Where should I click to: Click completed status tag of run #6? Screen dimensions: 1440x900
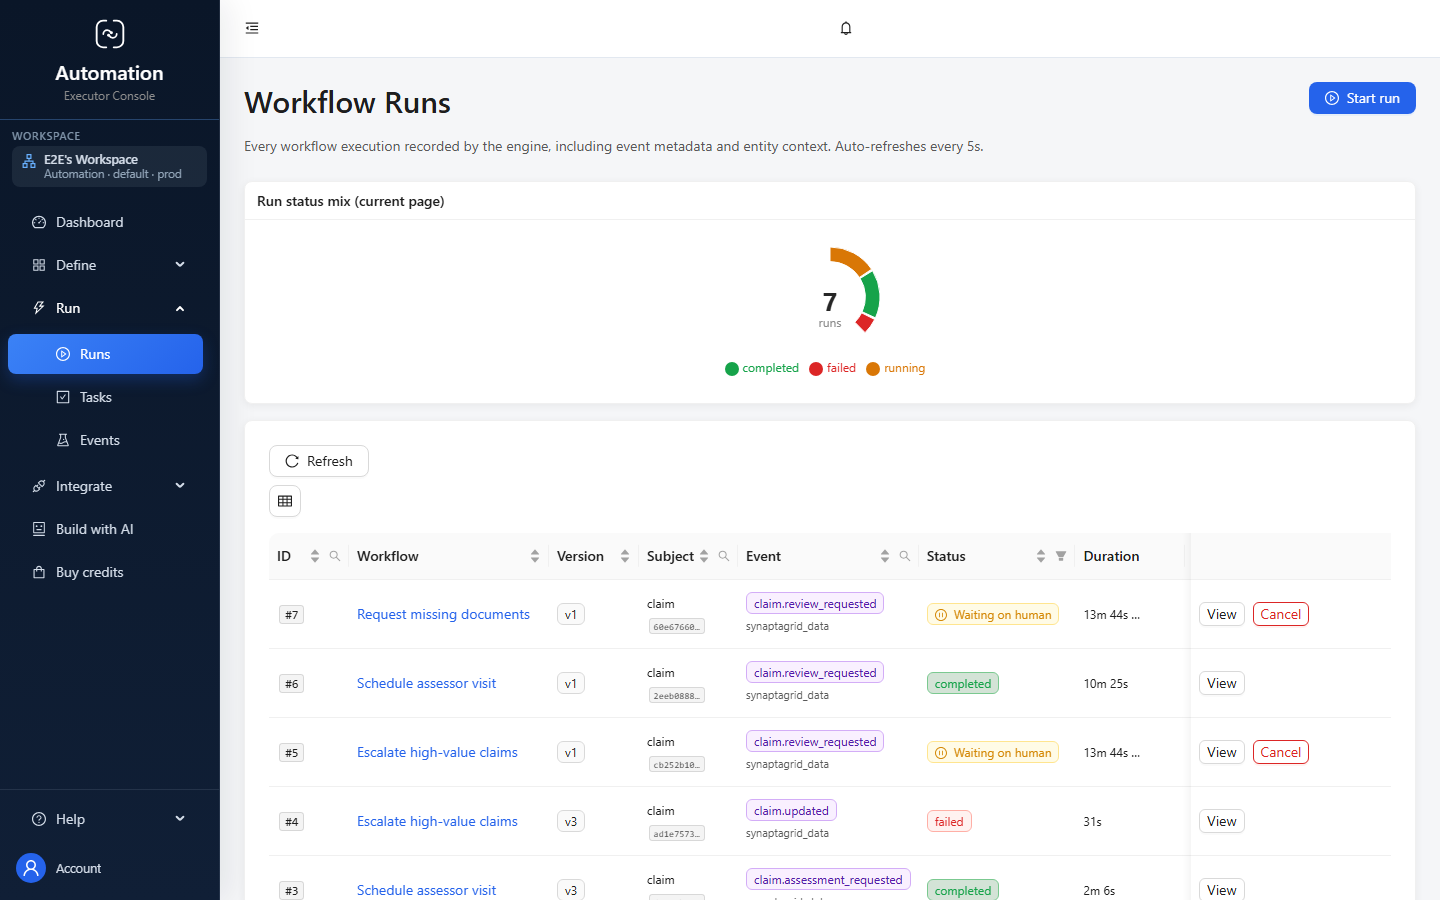point(963,684)
